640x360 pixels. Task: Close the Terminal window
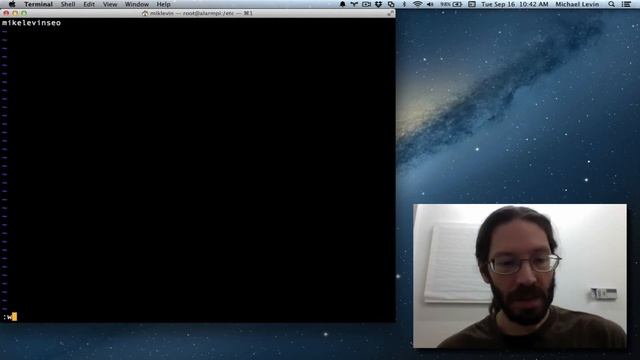pyautogui.click(x=6, y=13)
